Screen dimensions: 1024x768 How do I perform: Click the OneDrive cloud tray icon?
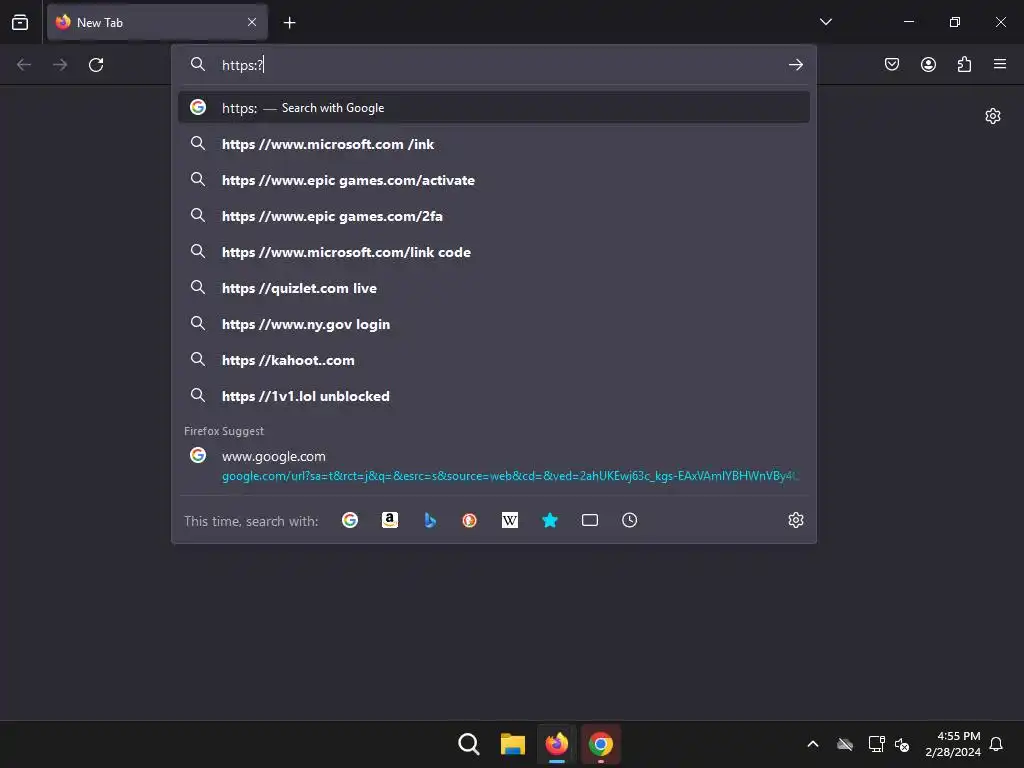tap(845, 744)
